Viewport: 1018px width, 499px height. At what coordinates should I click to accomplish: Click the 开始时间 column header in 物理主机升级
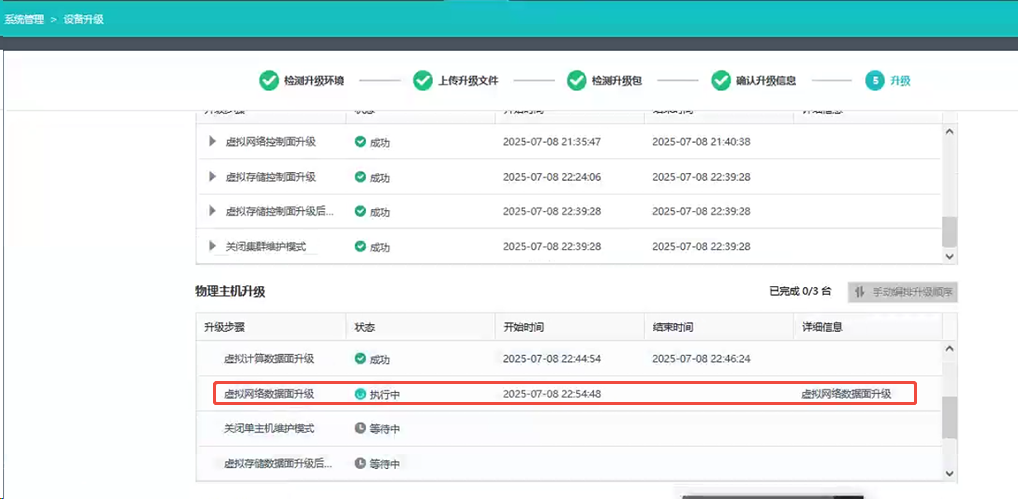tap(523, 327)
